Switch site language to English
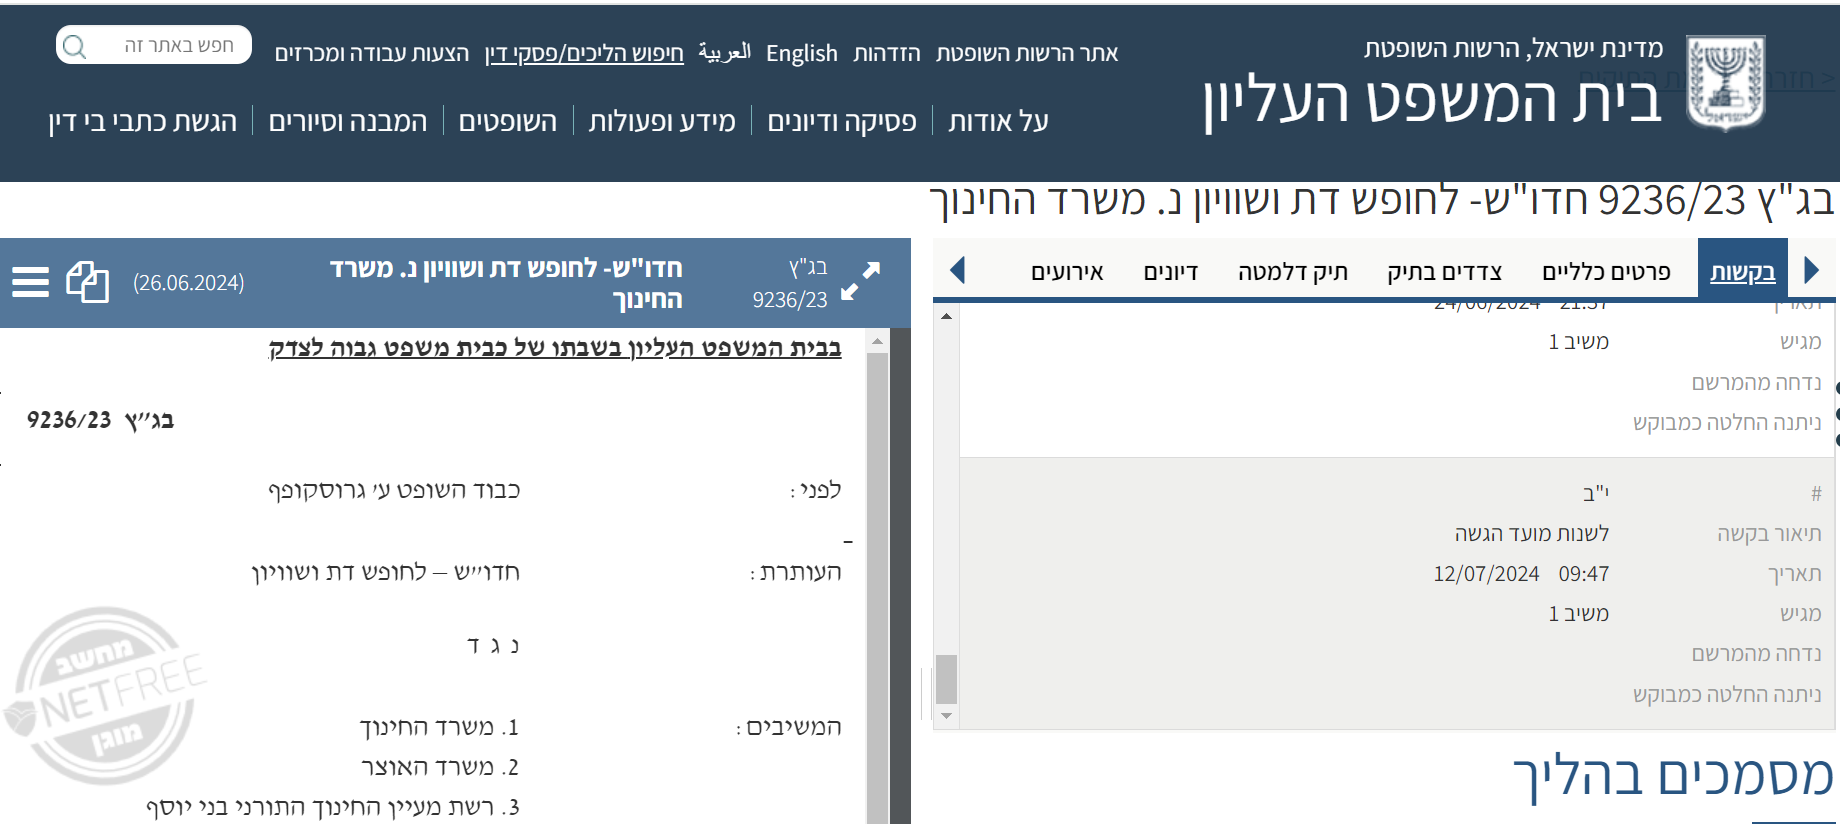Image resolution: width=1840 pixels, height=824 pixels. tap(802, 53)
